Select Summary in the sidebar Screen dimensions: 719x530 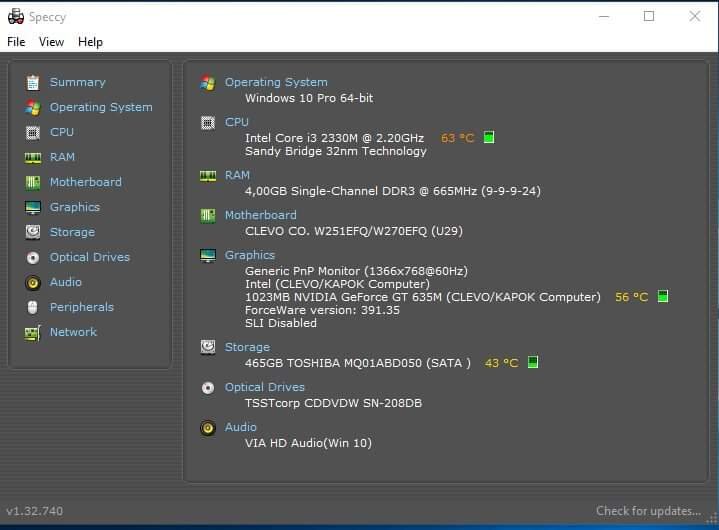77,82
